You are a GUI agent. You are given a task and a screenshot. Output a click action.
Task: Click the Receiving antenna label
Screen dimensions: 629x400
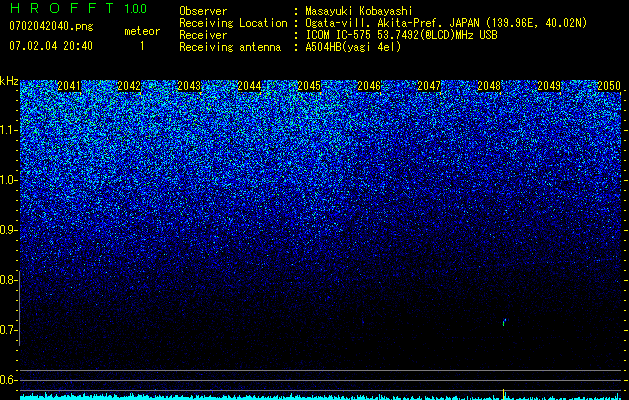point(230,47)
